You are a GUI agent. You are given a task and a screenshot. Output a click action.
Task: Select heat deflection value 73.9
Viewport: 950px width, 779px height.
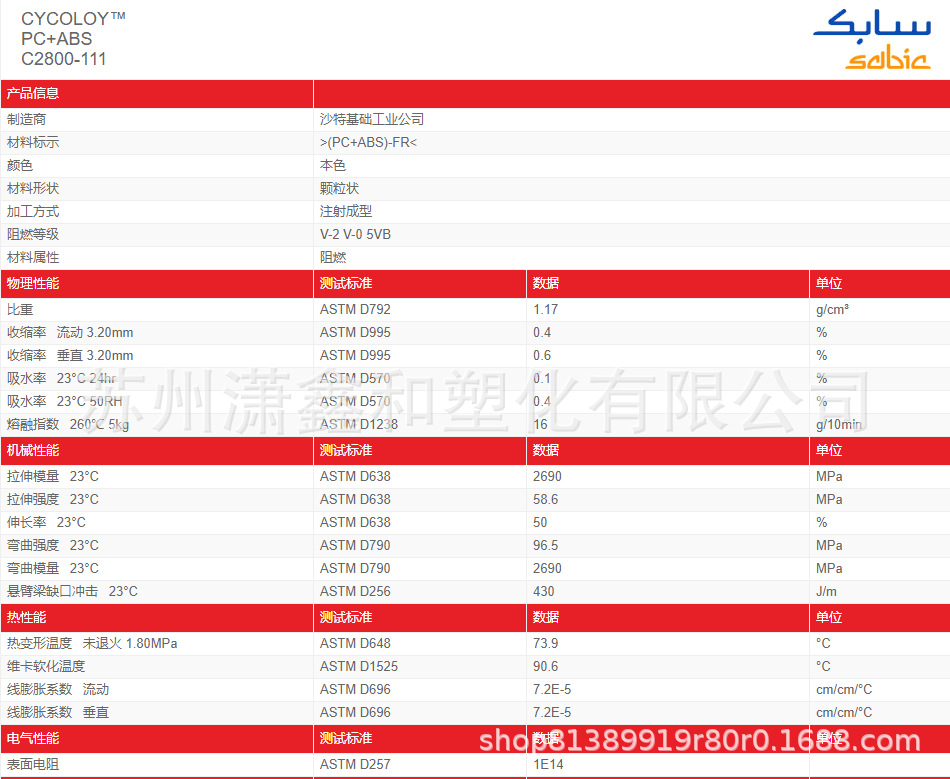pos(545,644)
